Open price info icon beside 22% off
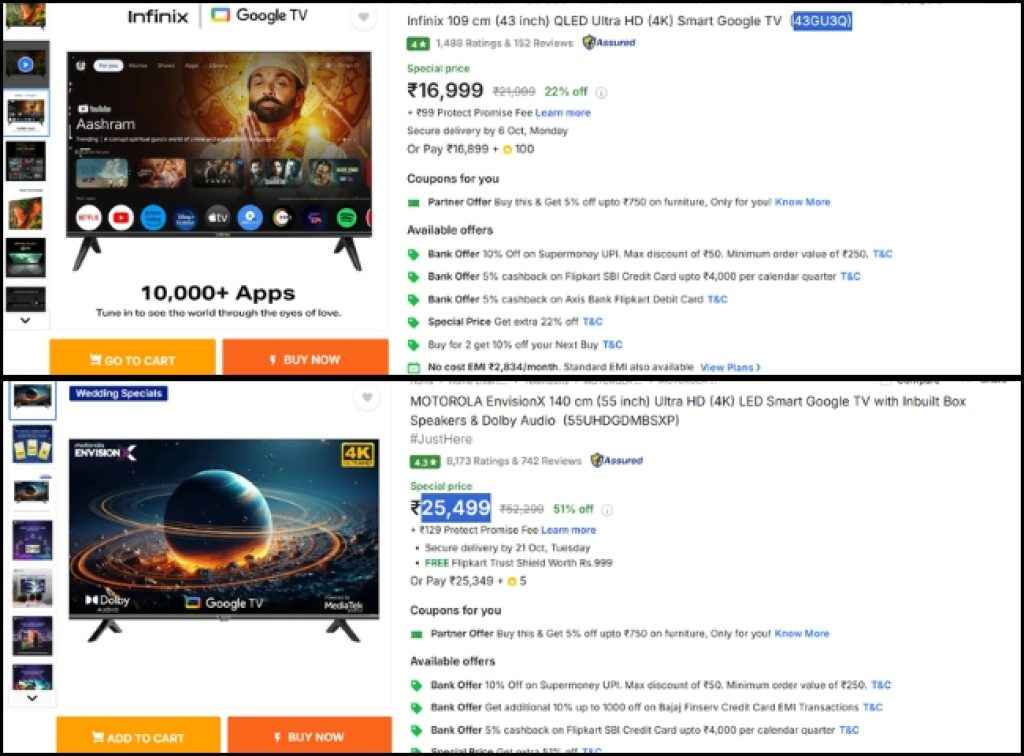Image resolution: width=1024 pixels, height=756 pixels. pyautogui.click(x=601, y=93)
